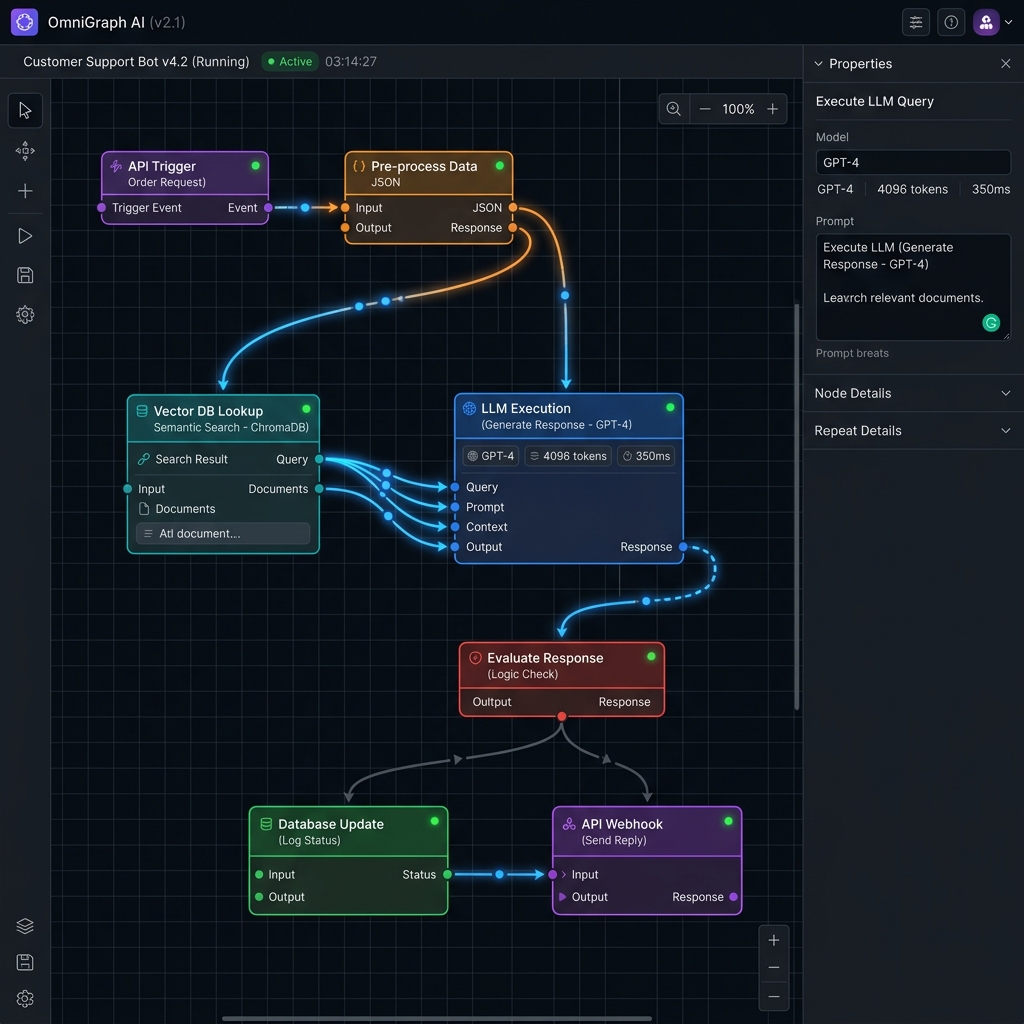Save workflow using upper save icon
This screenshot has width=1024, height=1024.
click(x=25, y=275)
